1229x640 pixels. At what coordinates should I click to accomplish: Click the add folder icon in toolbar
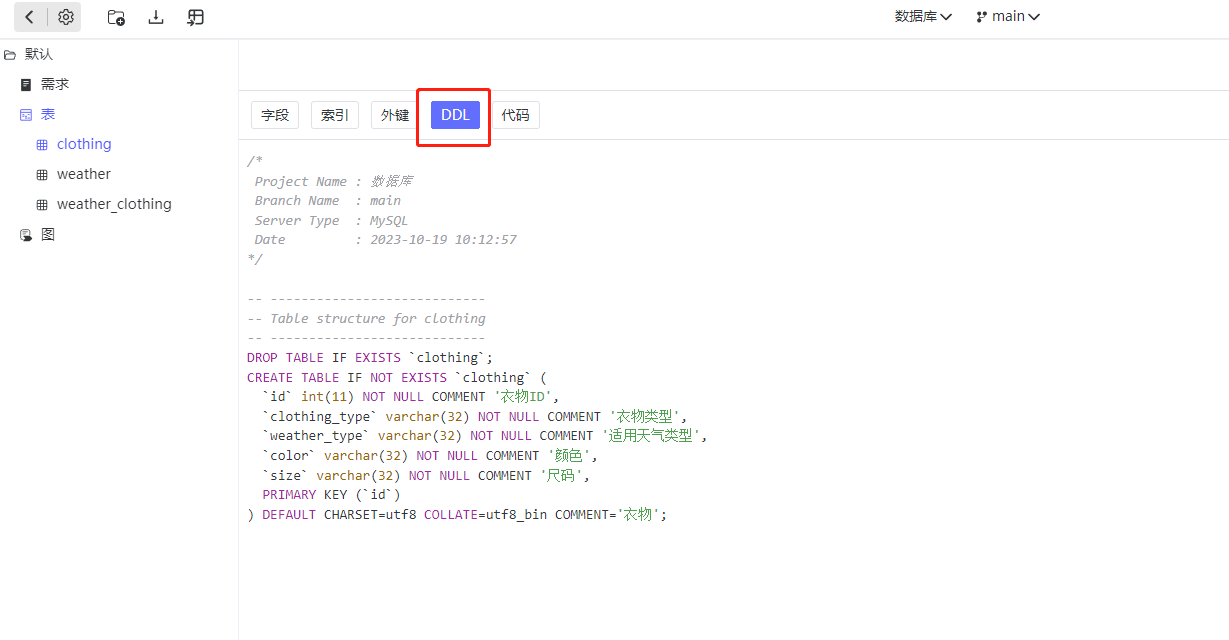115,17
